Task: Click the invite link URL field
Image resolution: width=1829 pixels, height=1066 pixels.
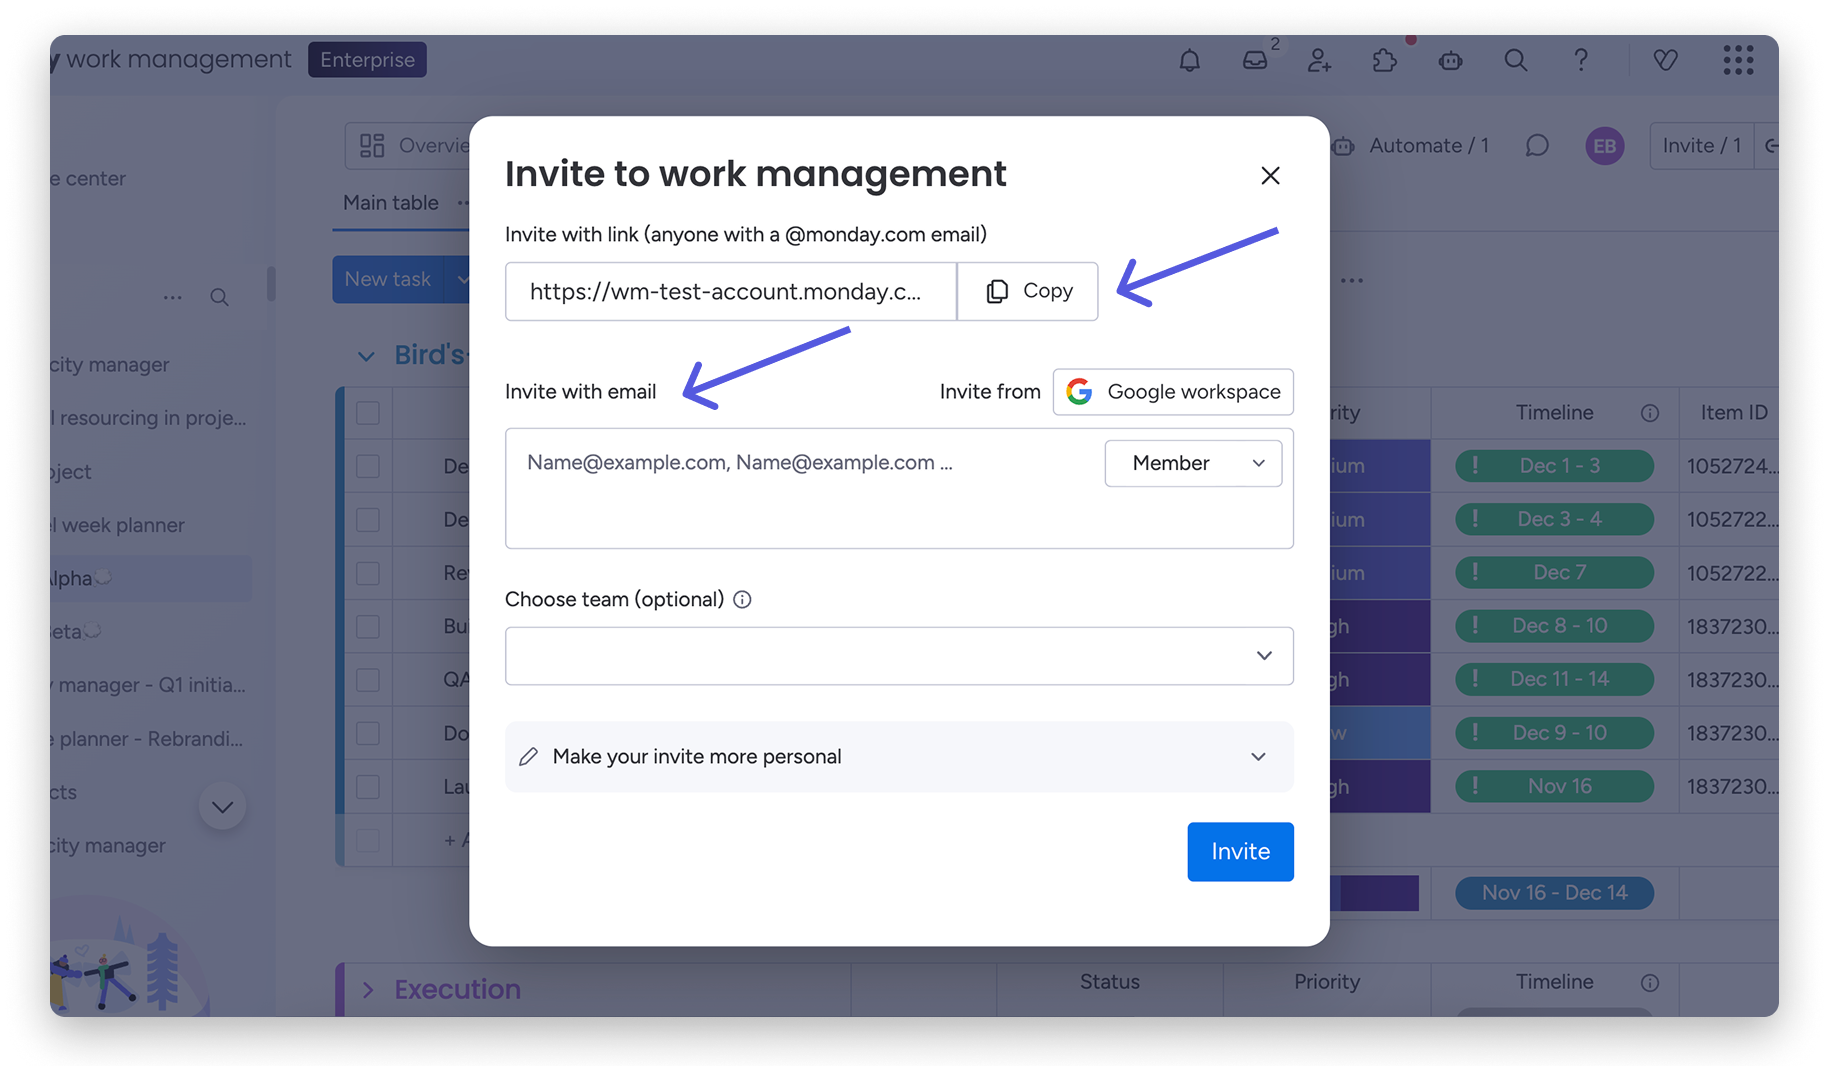Action: coord(731,291)
